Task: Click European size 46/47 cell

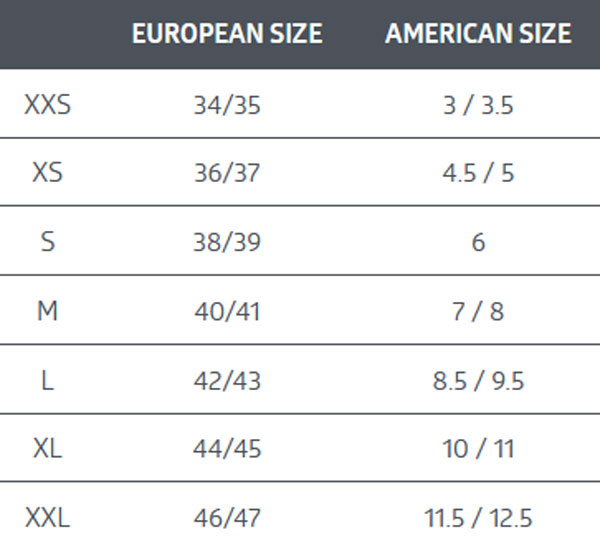Action: 227,518
